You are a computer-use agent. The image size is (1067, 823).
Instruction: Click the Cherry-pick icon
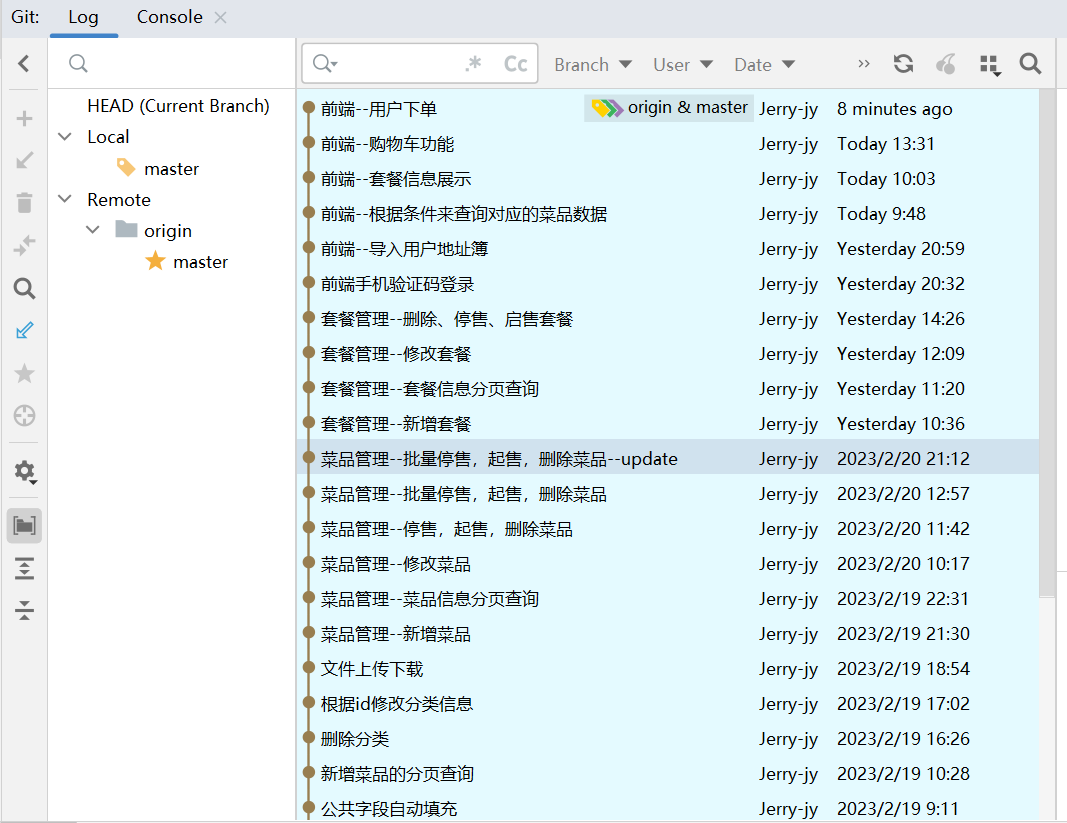pos(946,64)
